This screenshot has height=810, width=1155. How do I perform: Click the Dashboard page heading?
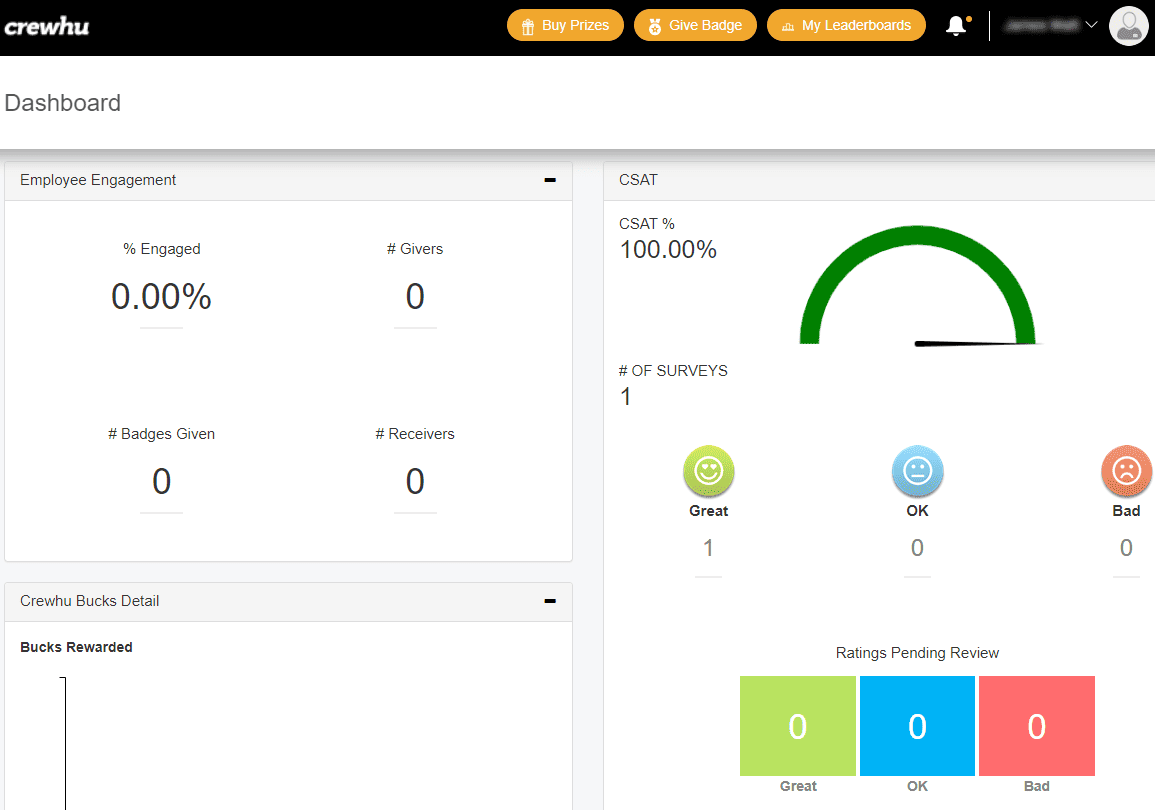63,103
